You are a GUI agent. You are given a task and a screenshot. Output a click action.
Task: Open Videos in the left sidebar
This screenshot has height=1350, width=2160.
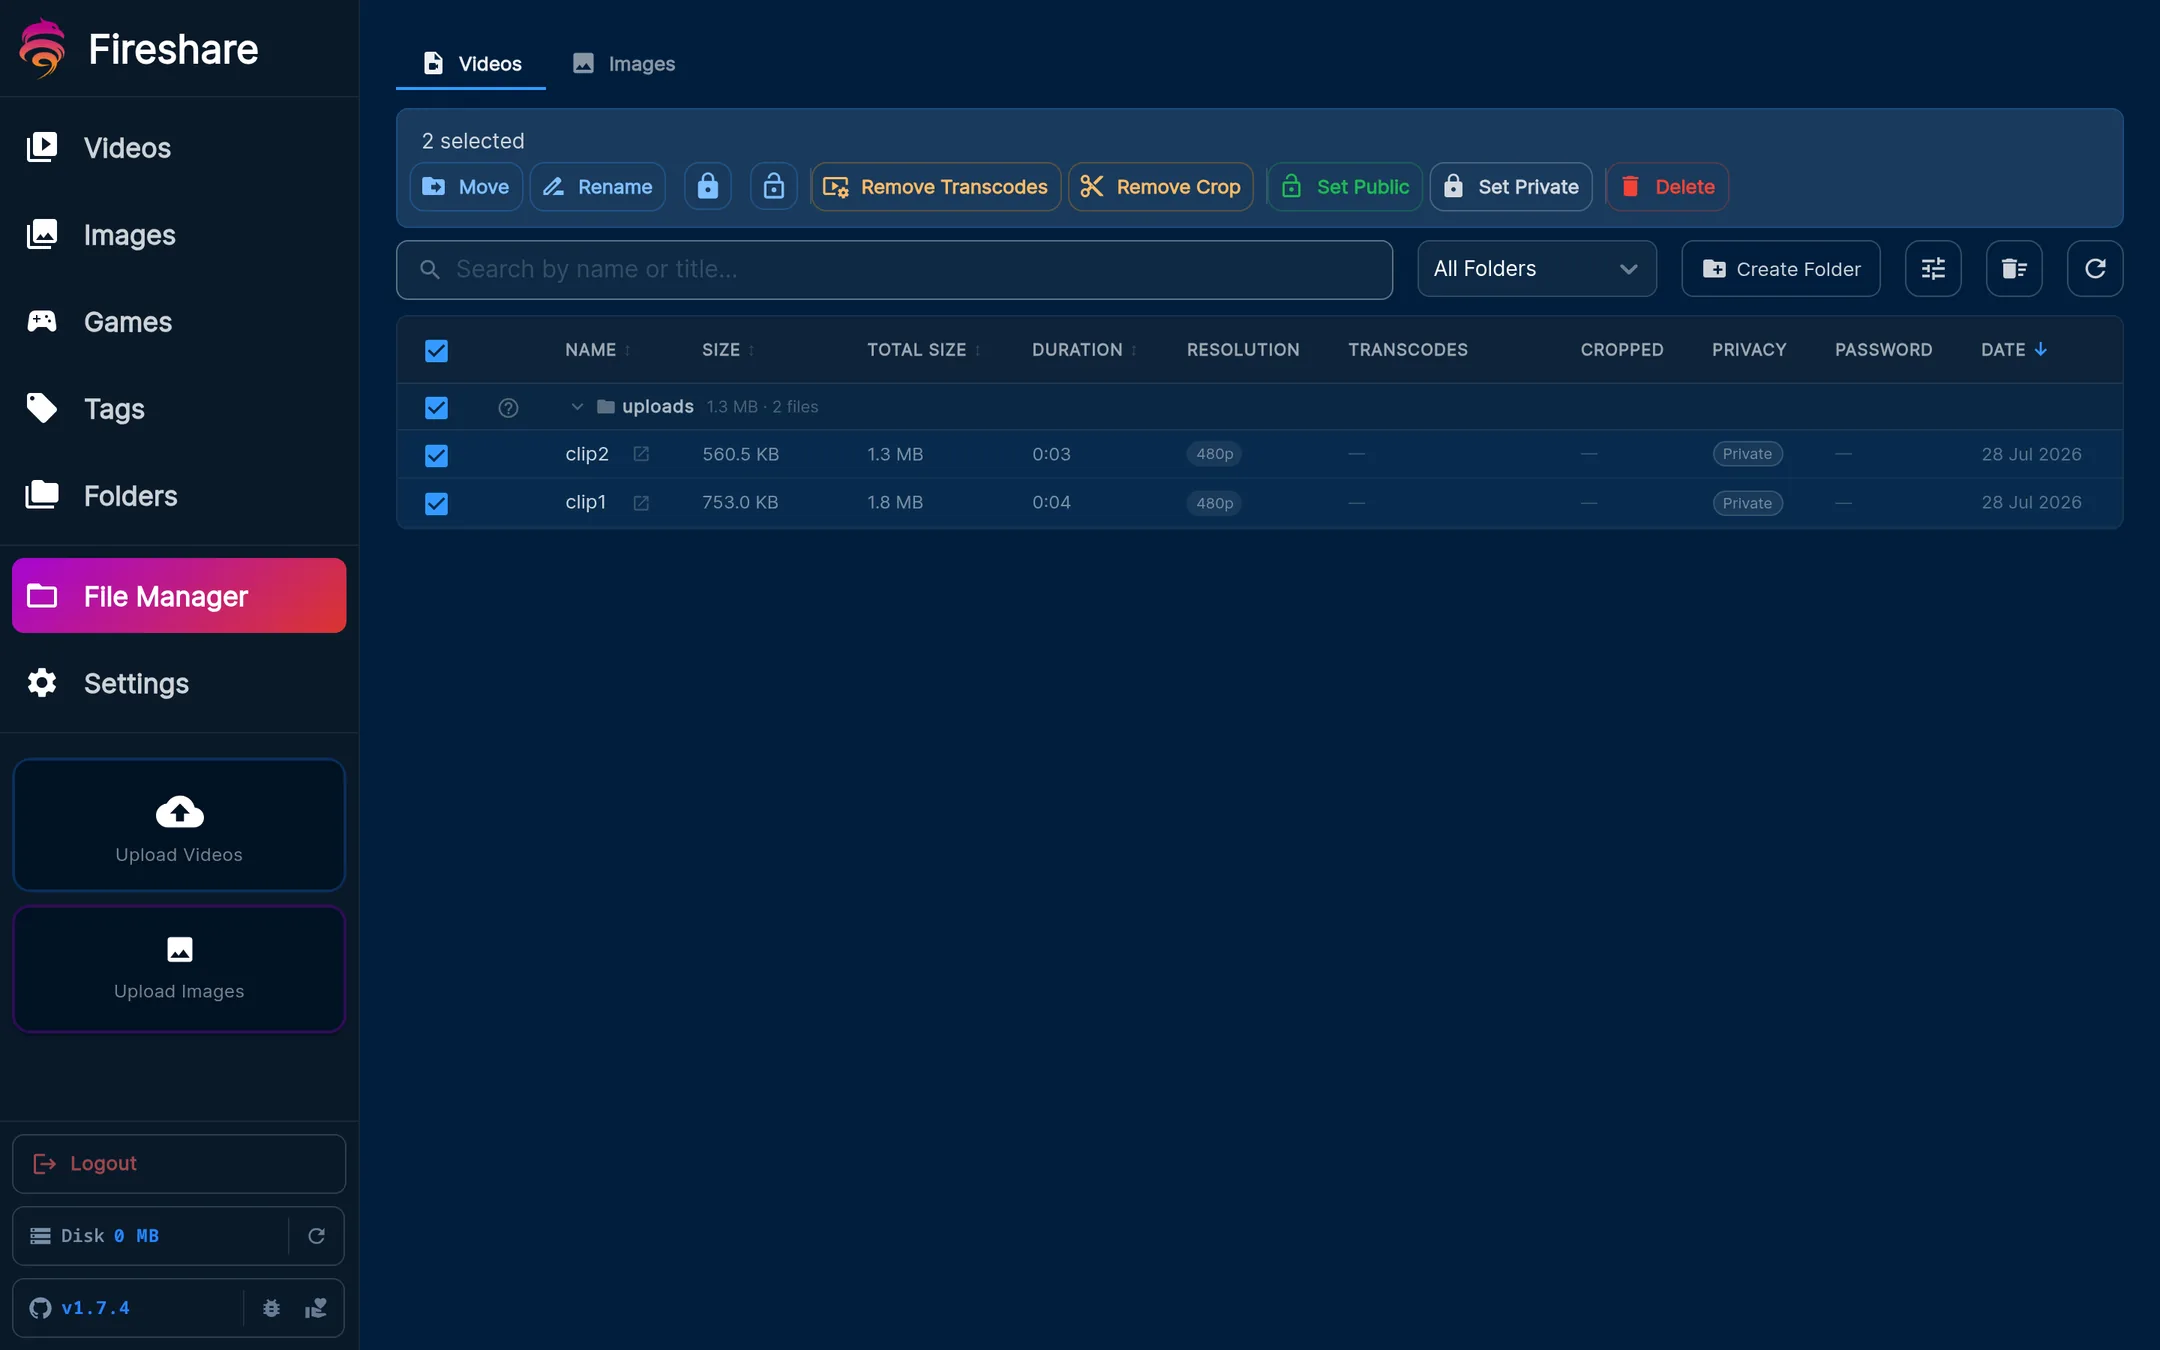180,148
